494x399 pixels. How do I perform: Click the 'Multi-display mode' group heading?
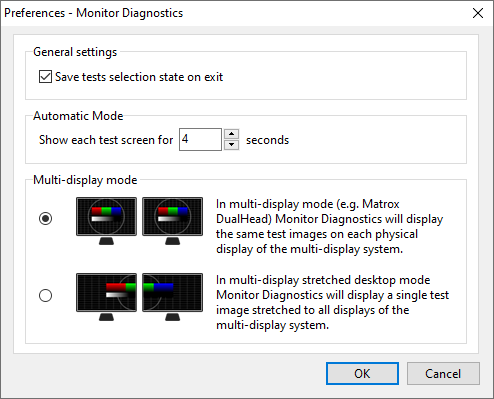85,180
